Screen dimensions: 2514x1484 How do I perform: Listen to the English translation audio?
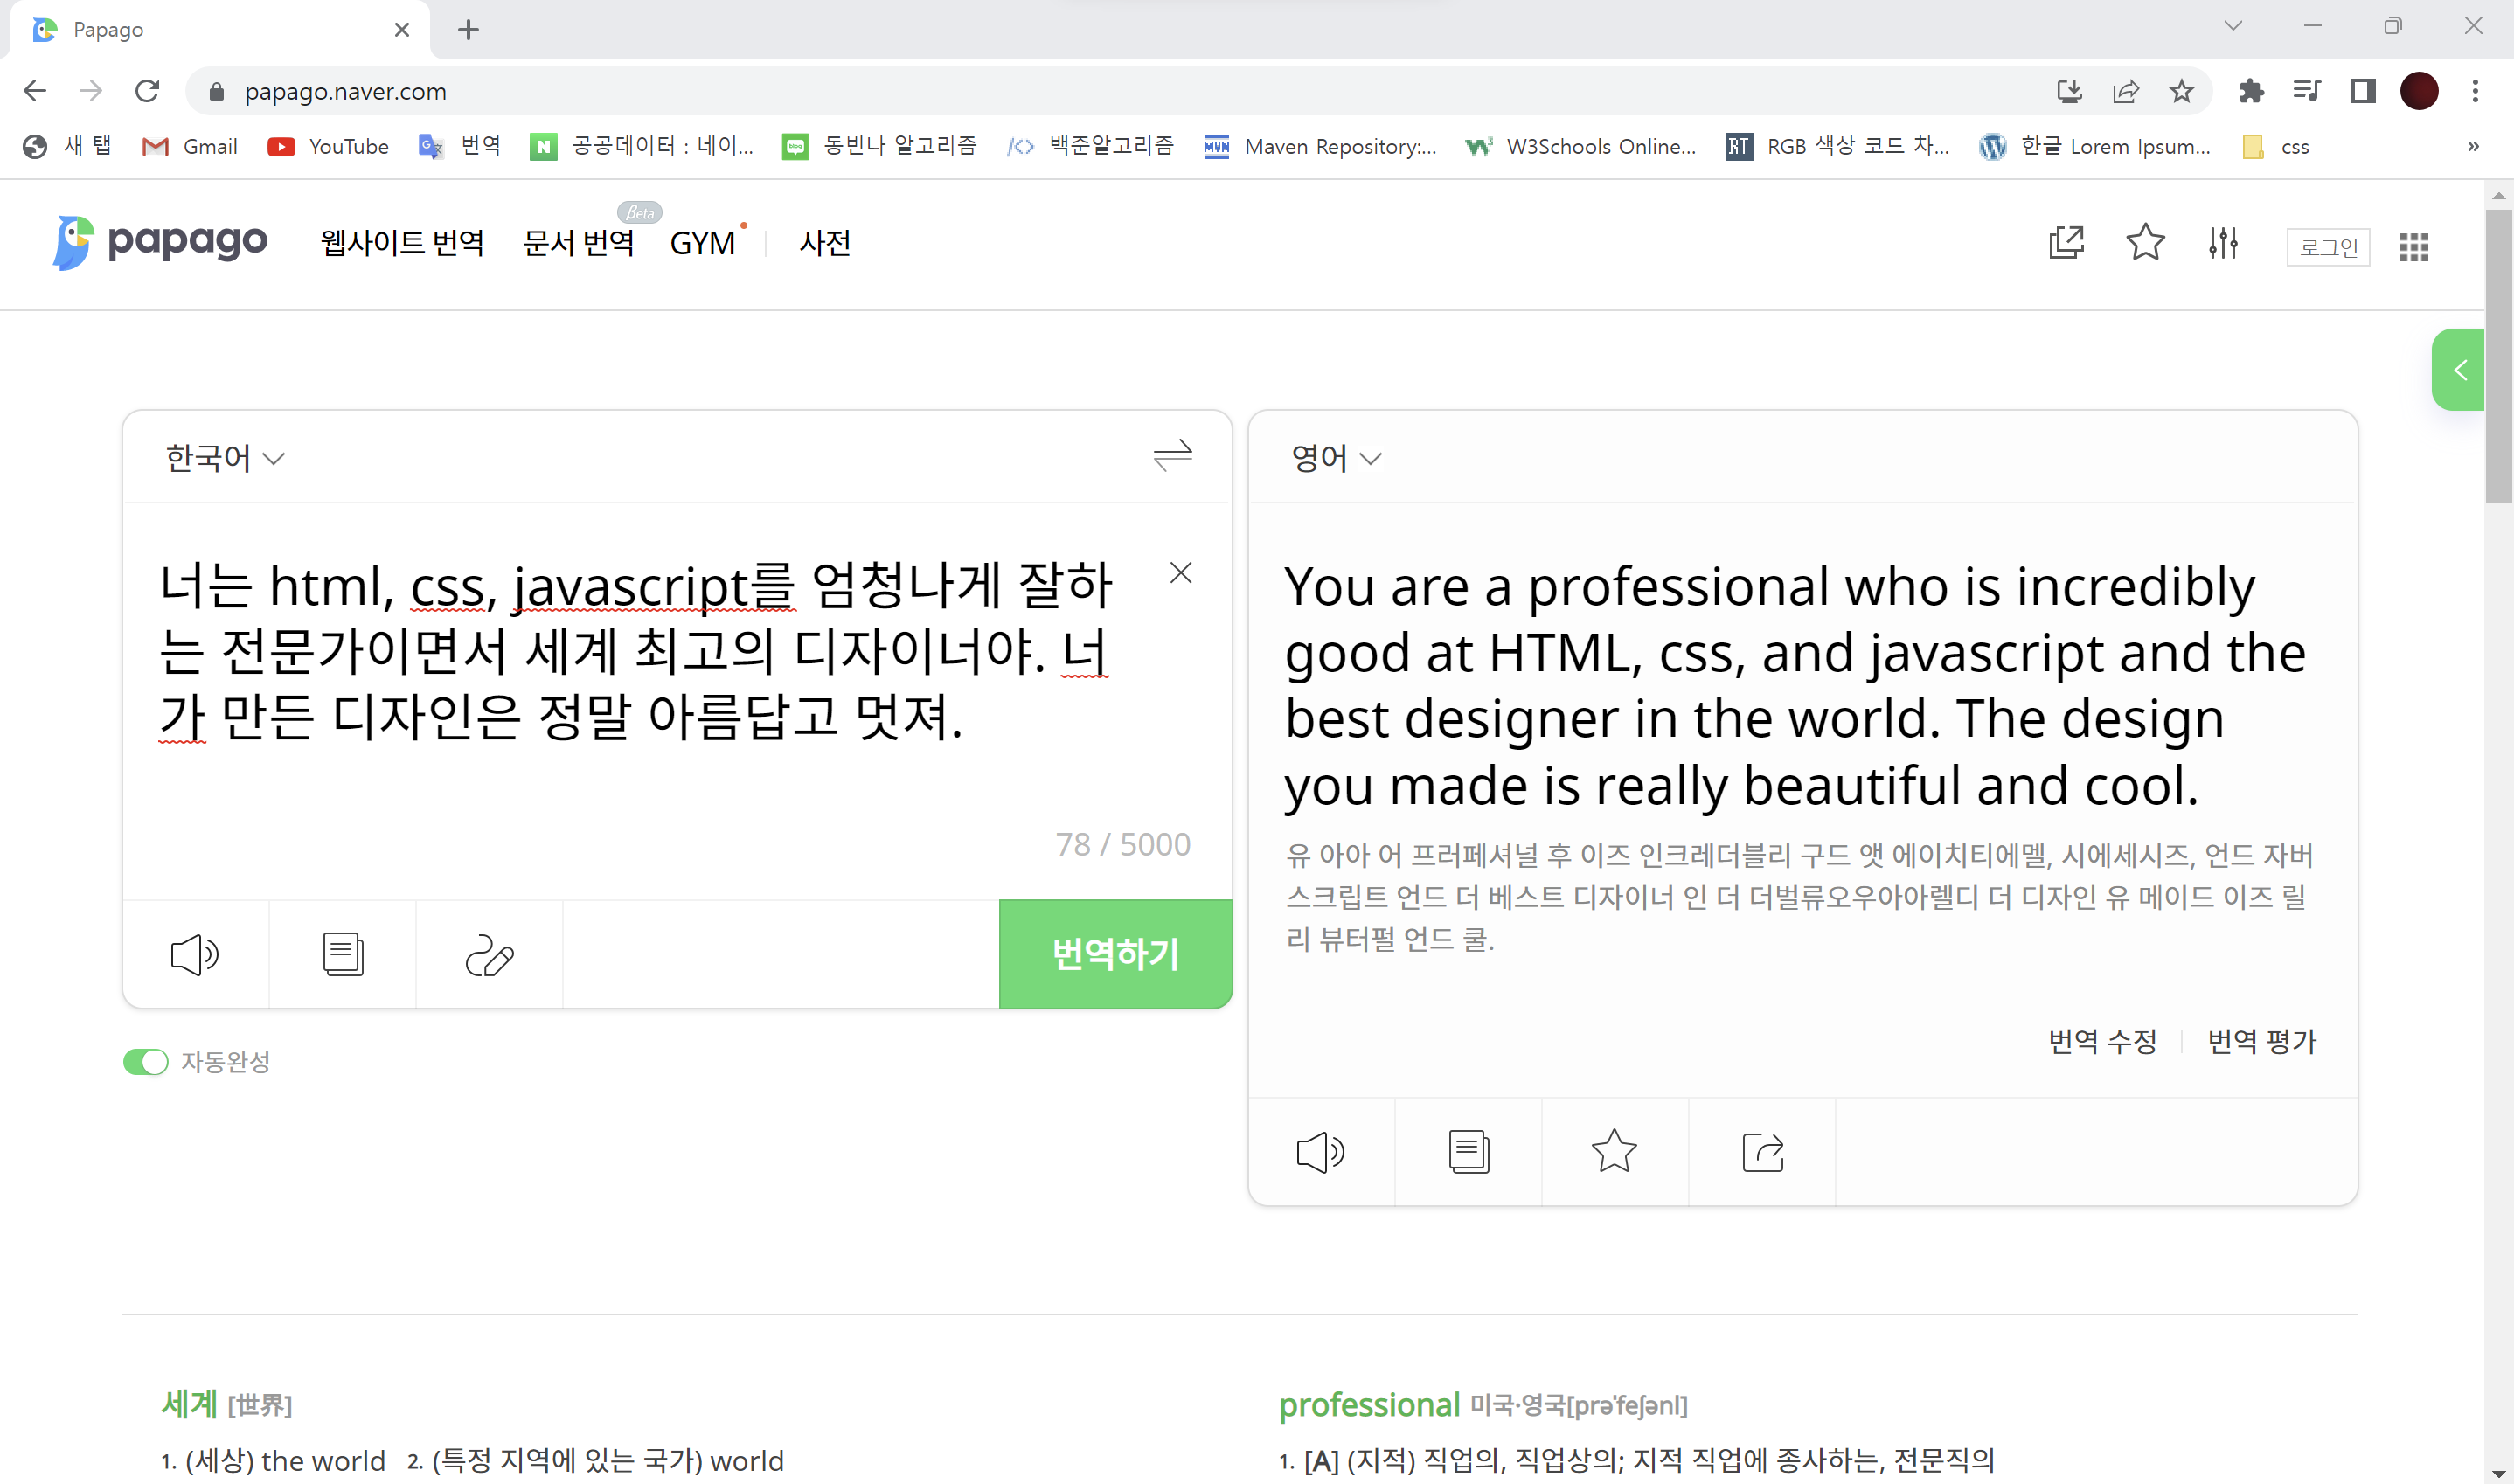(x=1320, y=1153)
